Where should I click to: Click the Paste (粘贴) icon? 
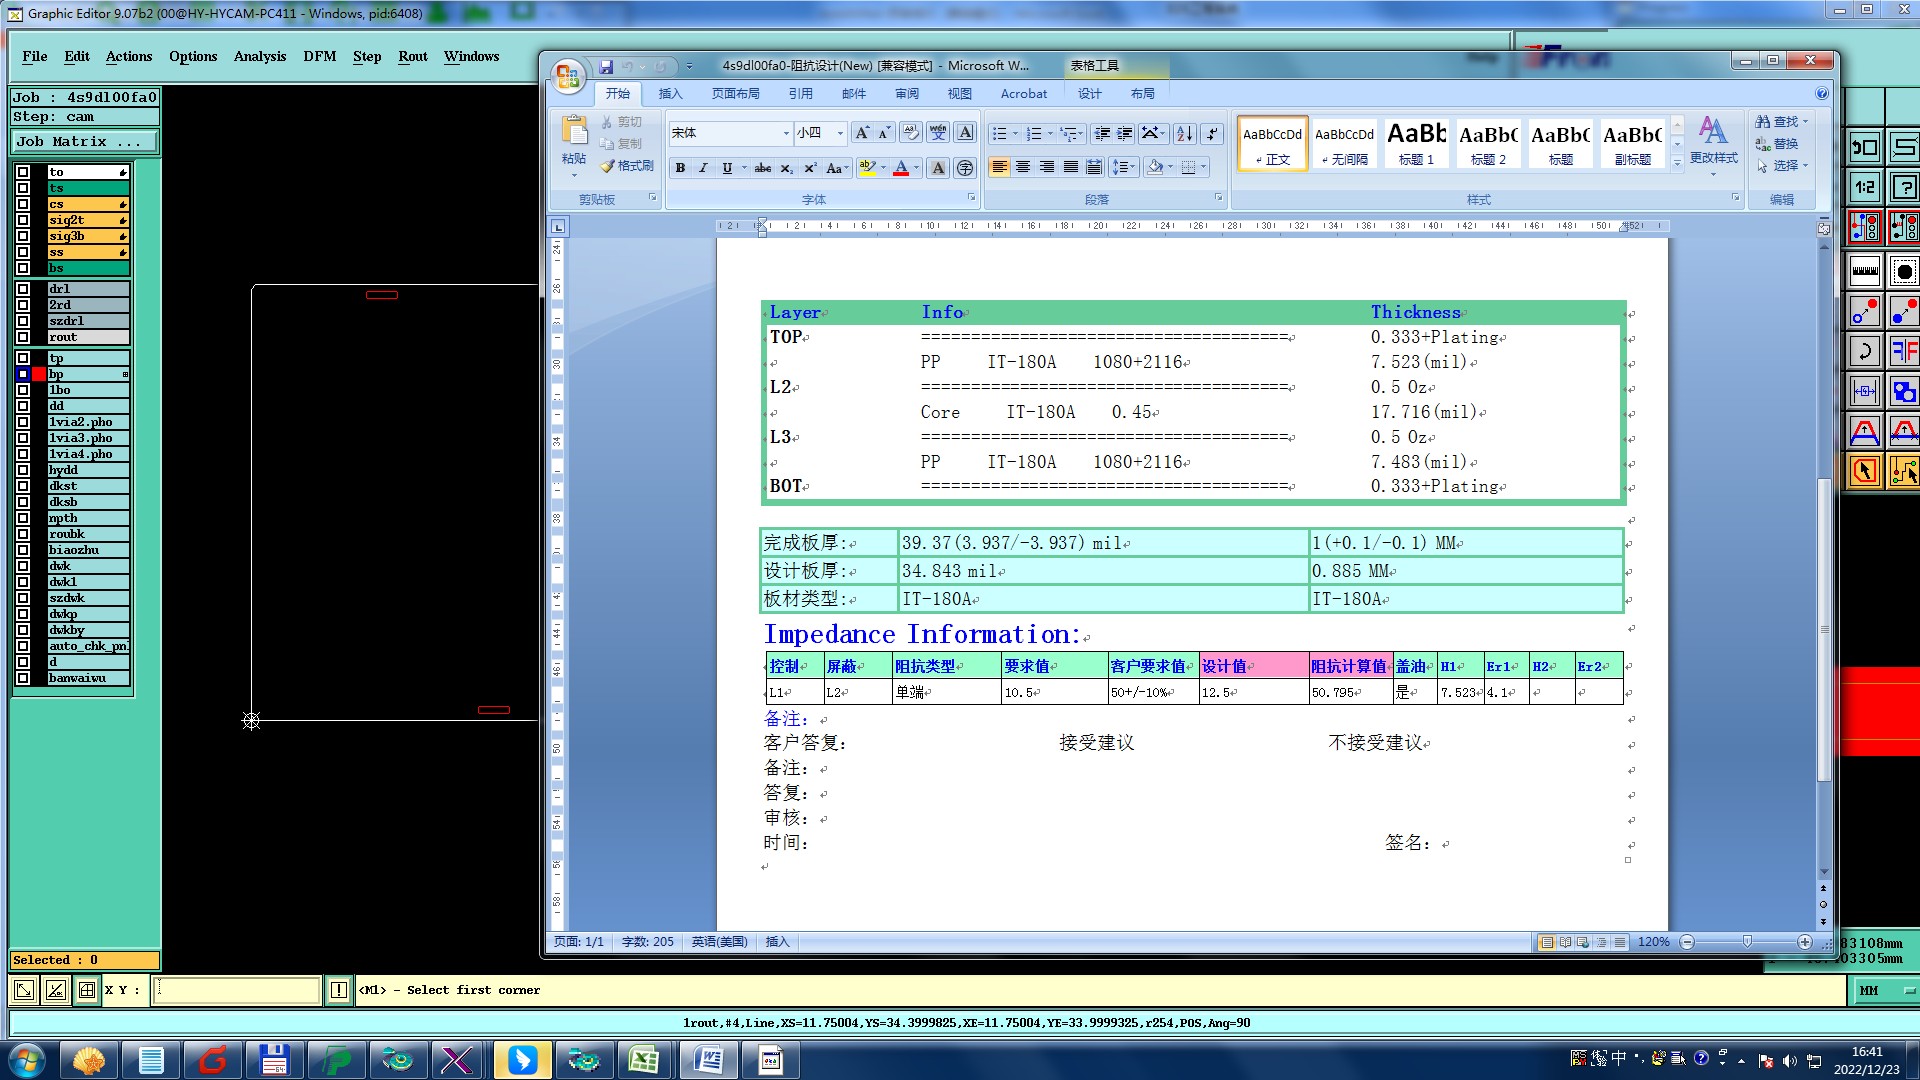pyautogui.click(x=575, y=131)
